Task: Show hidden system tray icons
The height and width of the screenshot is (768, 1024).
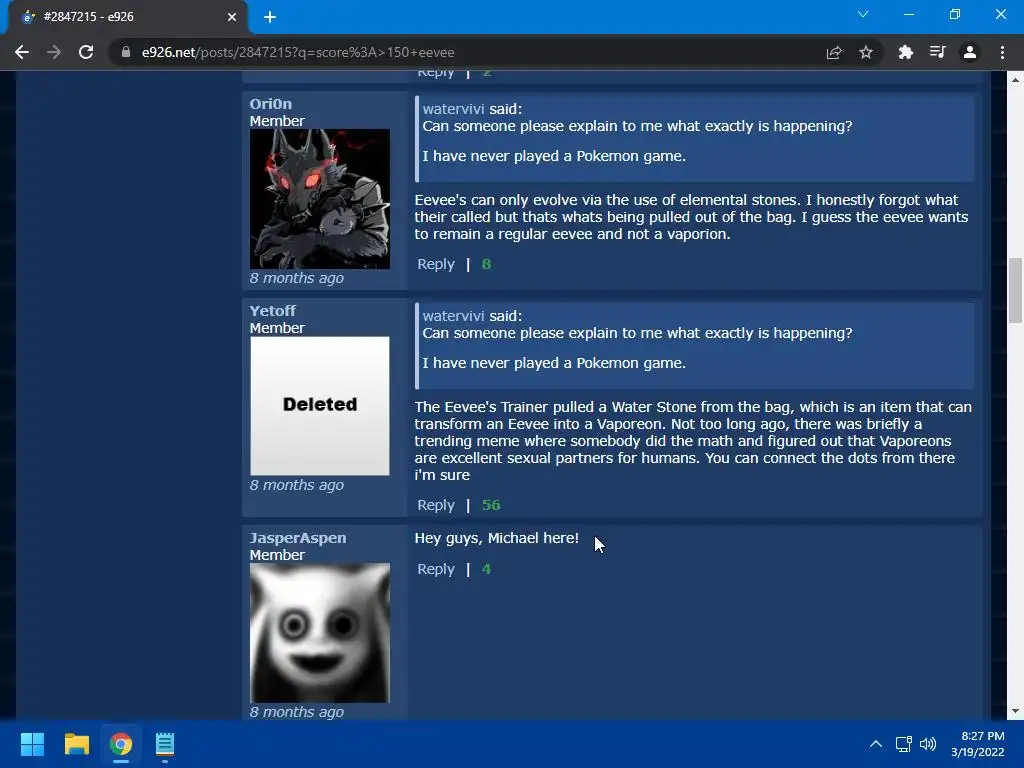Action: 876,744
